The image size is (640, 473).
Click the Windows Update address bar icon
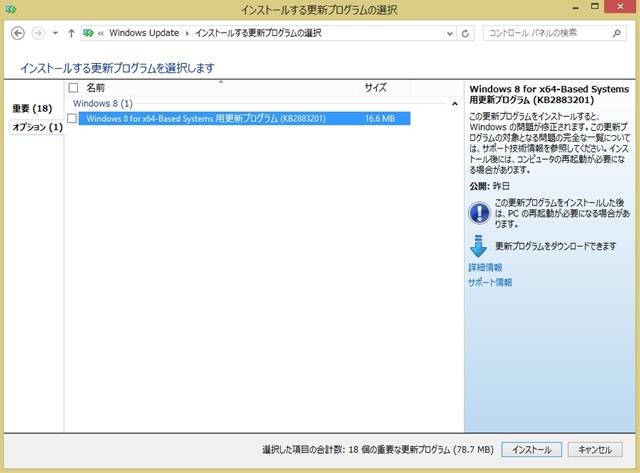tap(88, 33)
